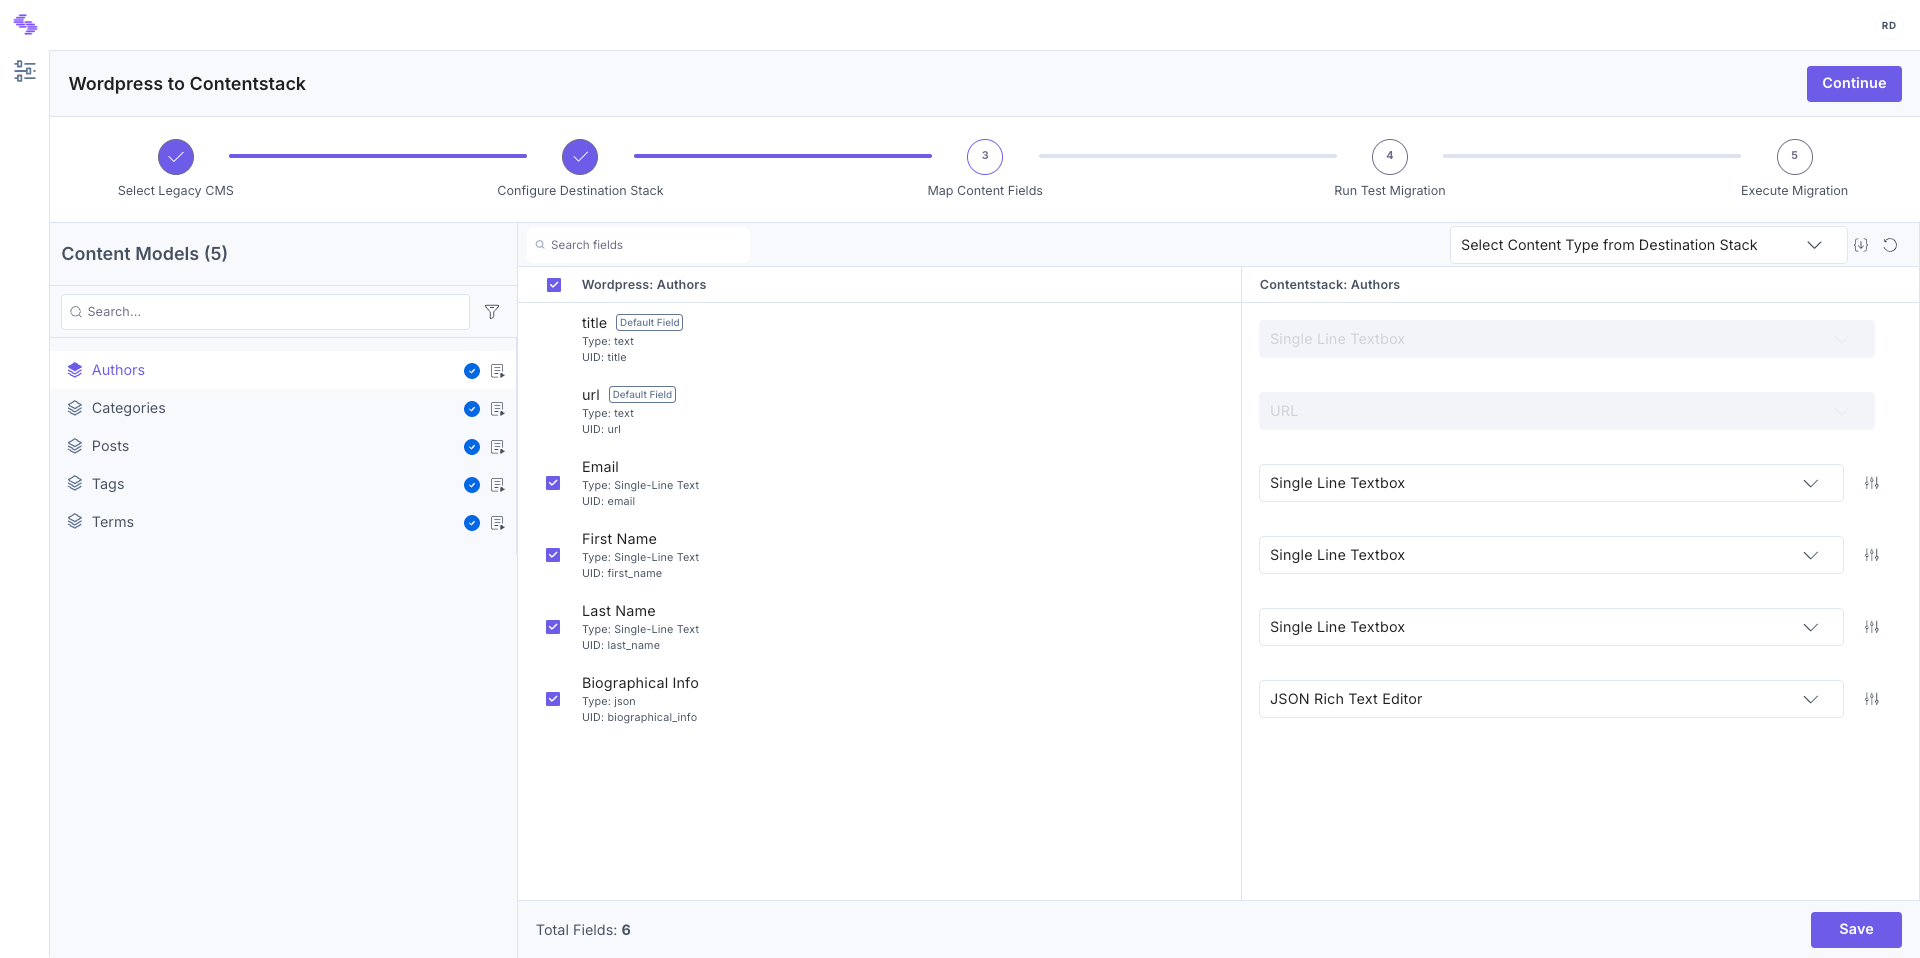Open advanced settings icon for the Email field
The image size is (1920, 958).
point(1872,483)
